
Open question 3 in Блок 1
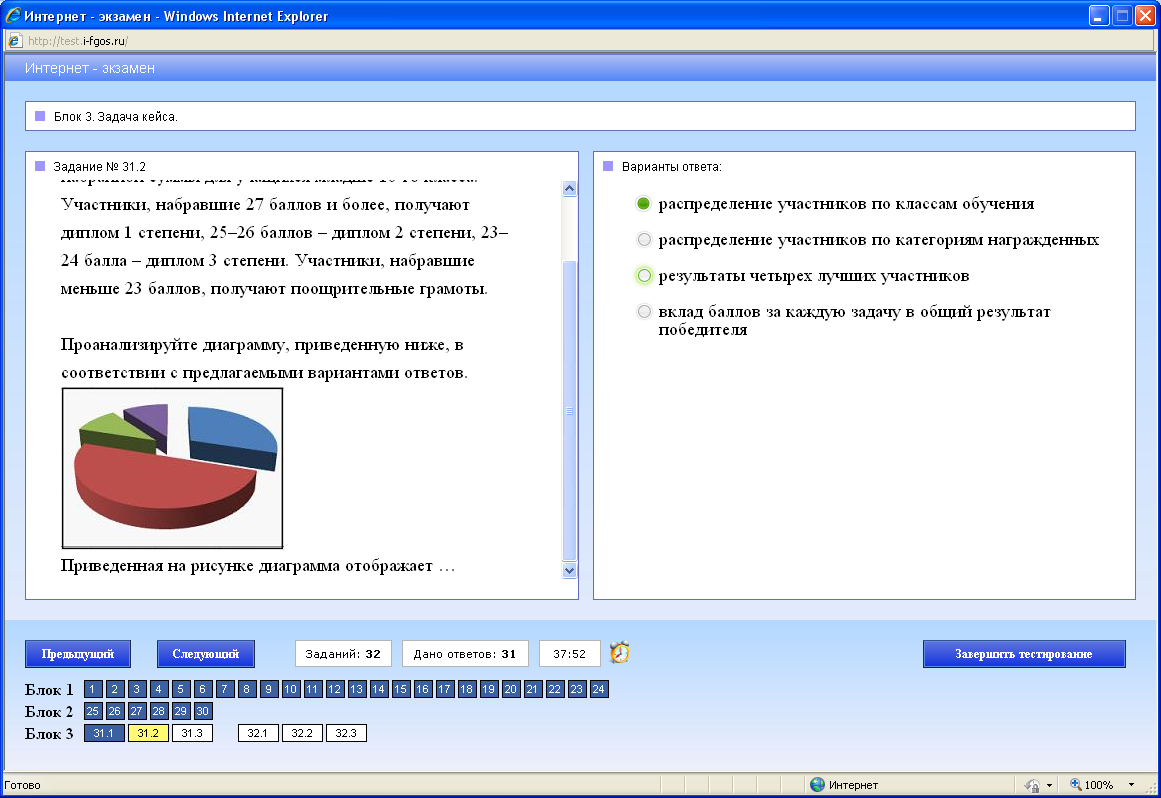coord(136,689)
